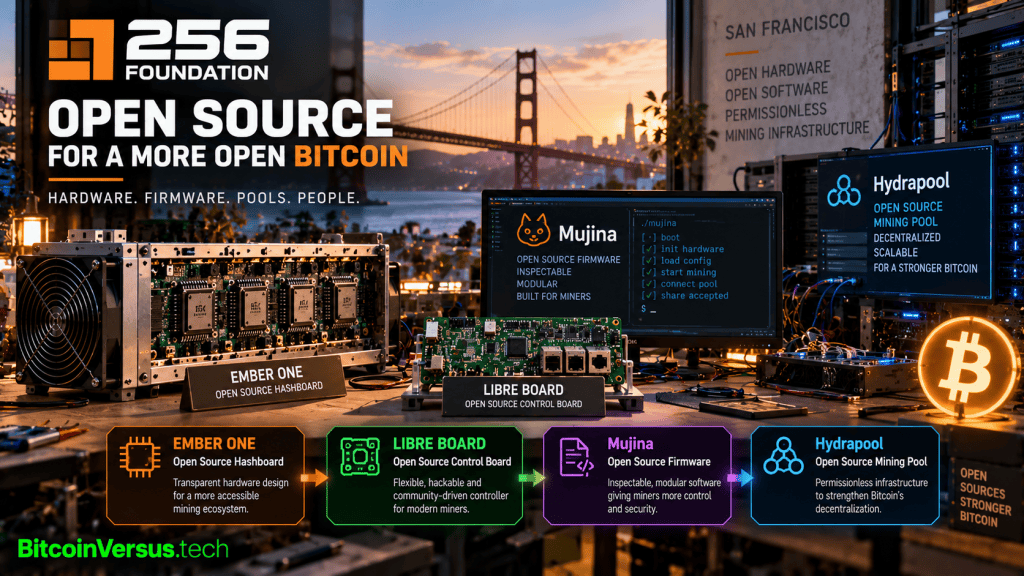1024x576 pixels.
Task: Click 'MINING INFRASTRUCTURE' on wall sign
Action: pos(797,132)
